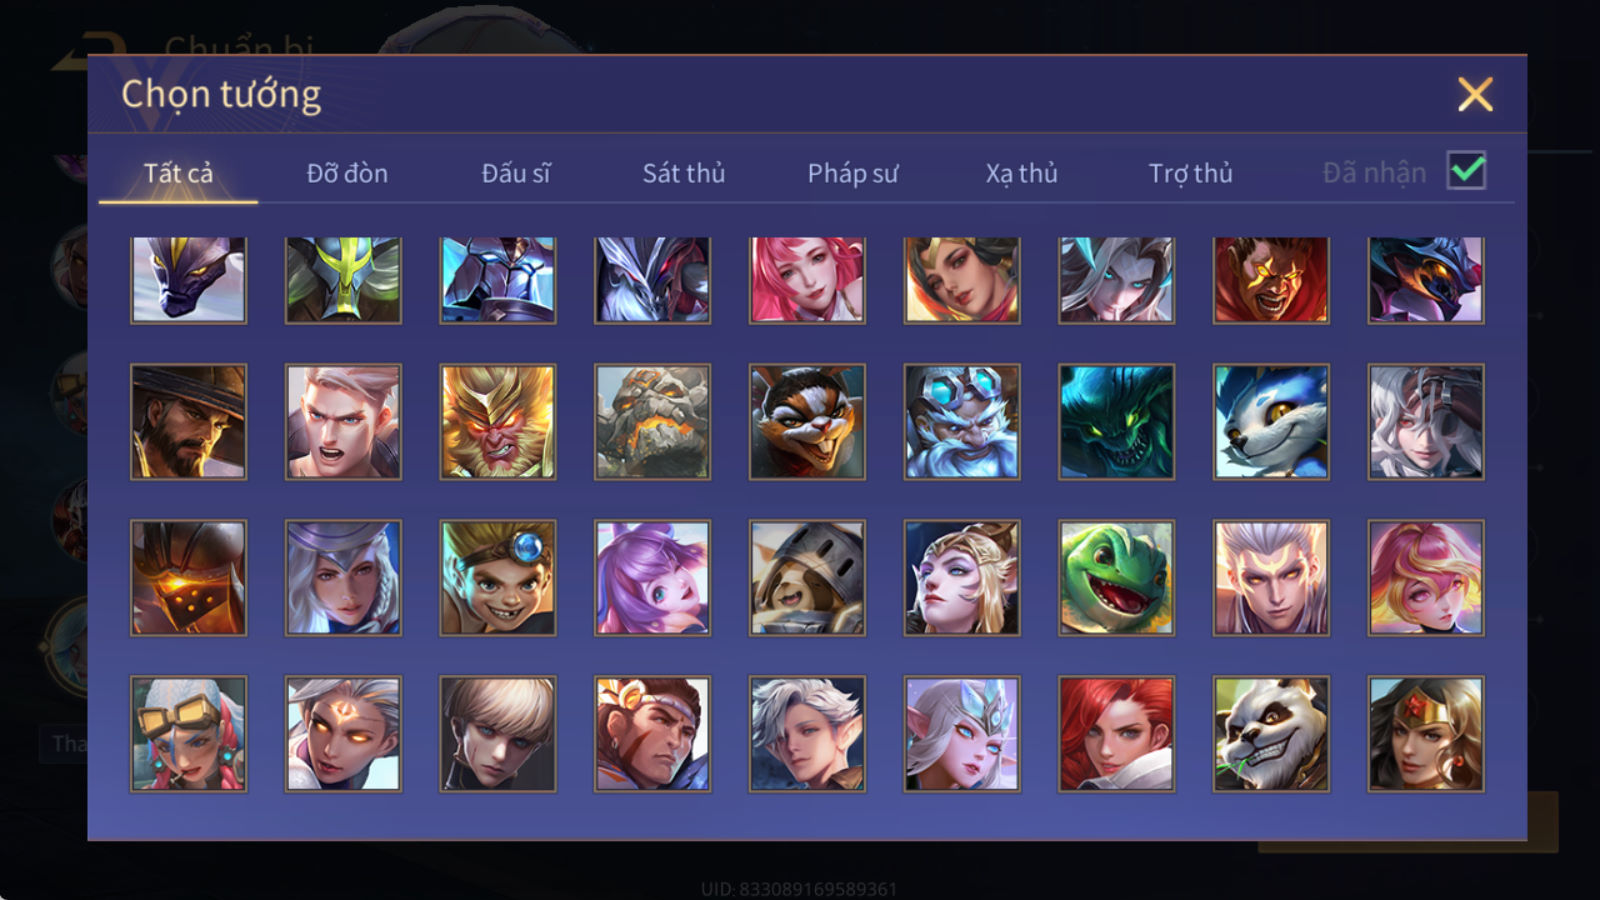Select the Wonder Woman hero portrait

click(1426, 734)
